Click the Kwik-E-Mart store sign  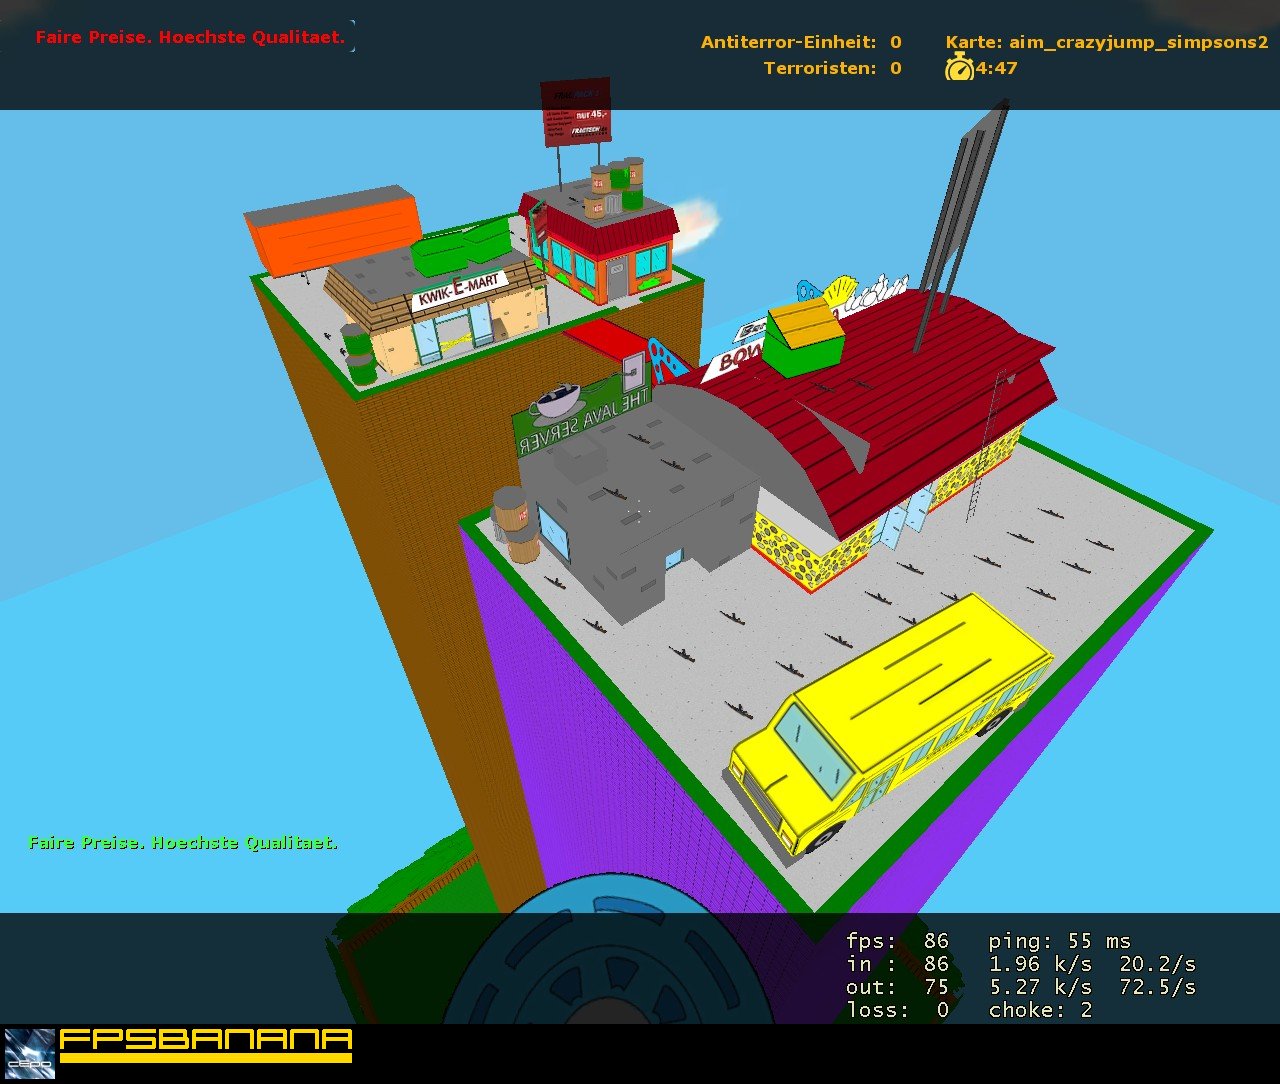coord(459,290)
